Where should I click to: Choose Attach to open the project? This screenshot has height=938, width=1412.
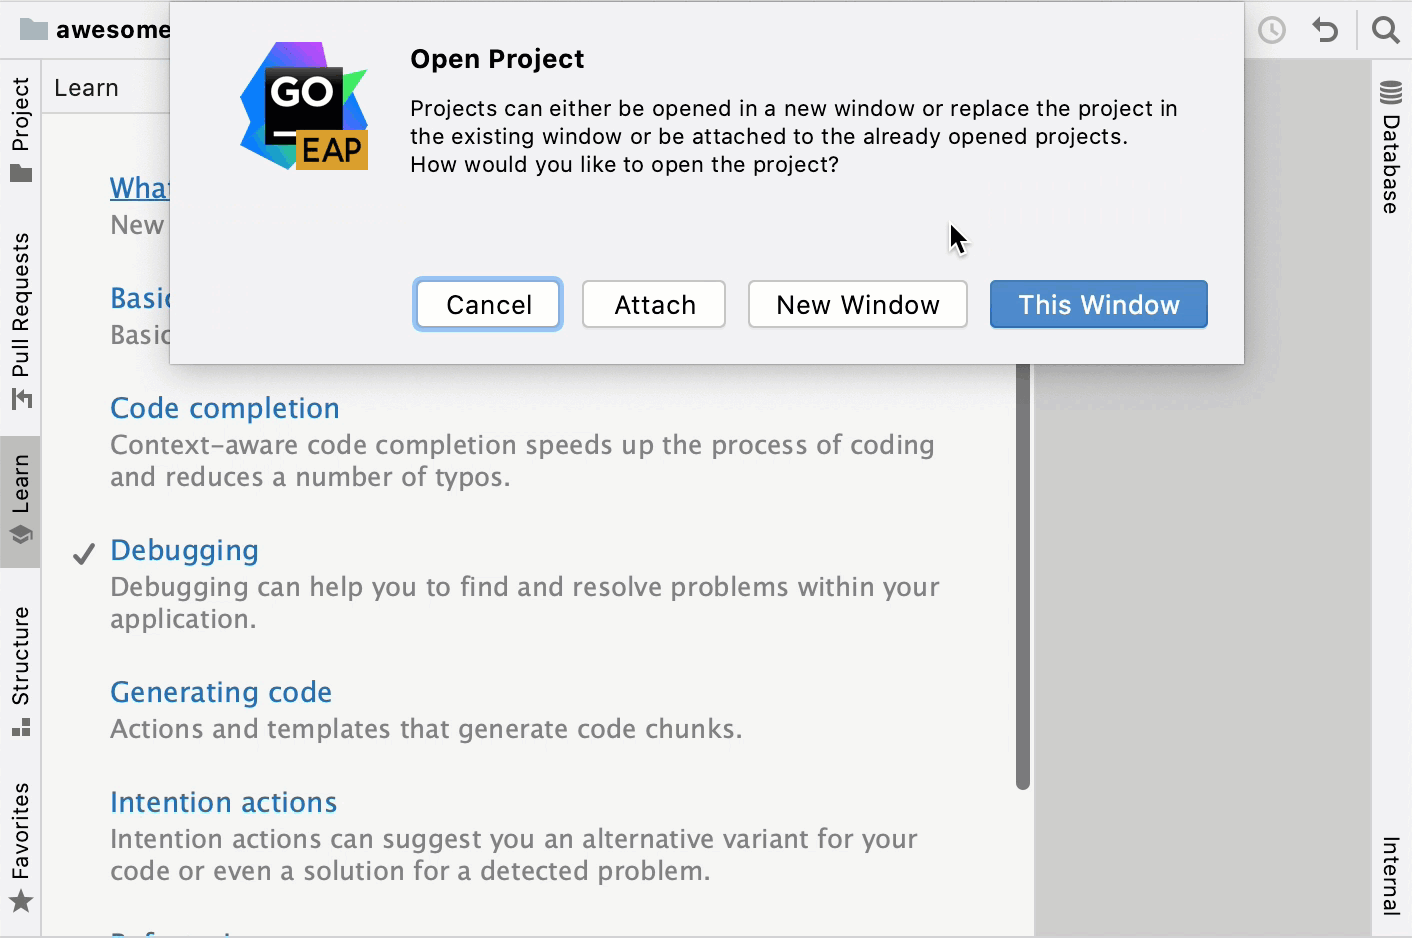(x=654, y=305)
